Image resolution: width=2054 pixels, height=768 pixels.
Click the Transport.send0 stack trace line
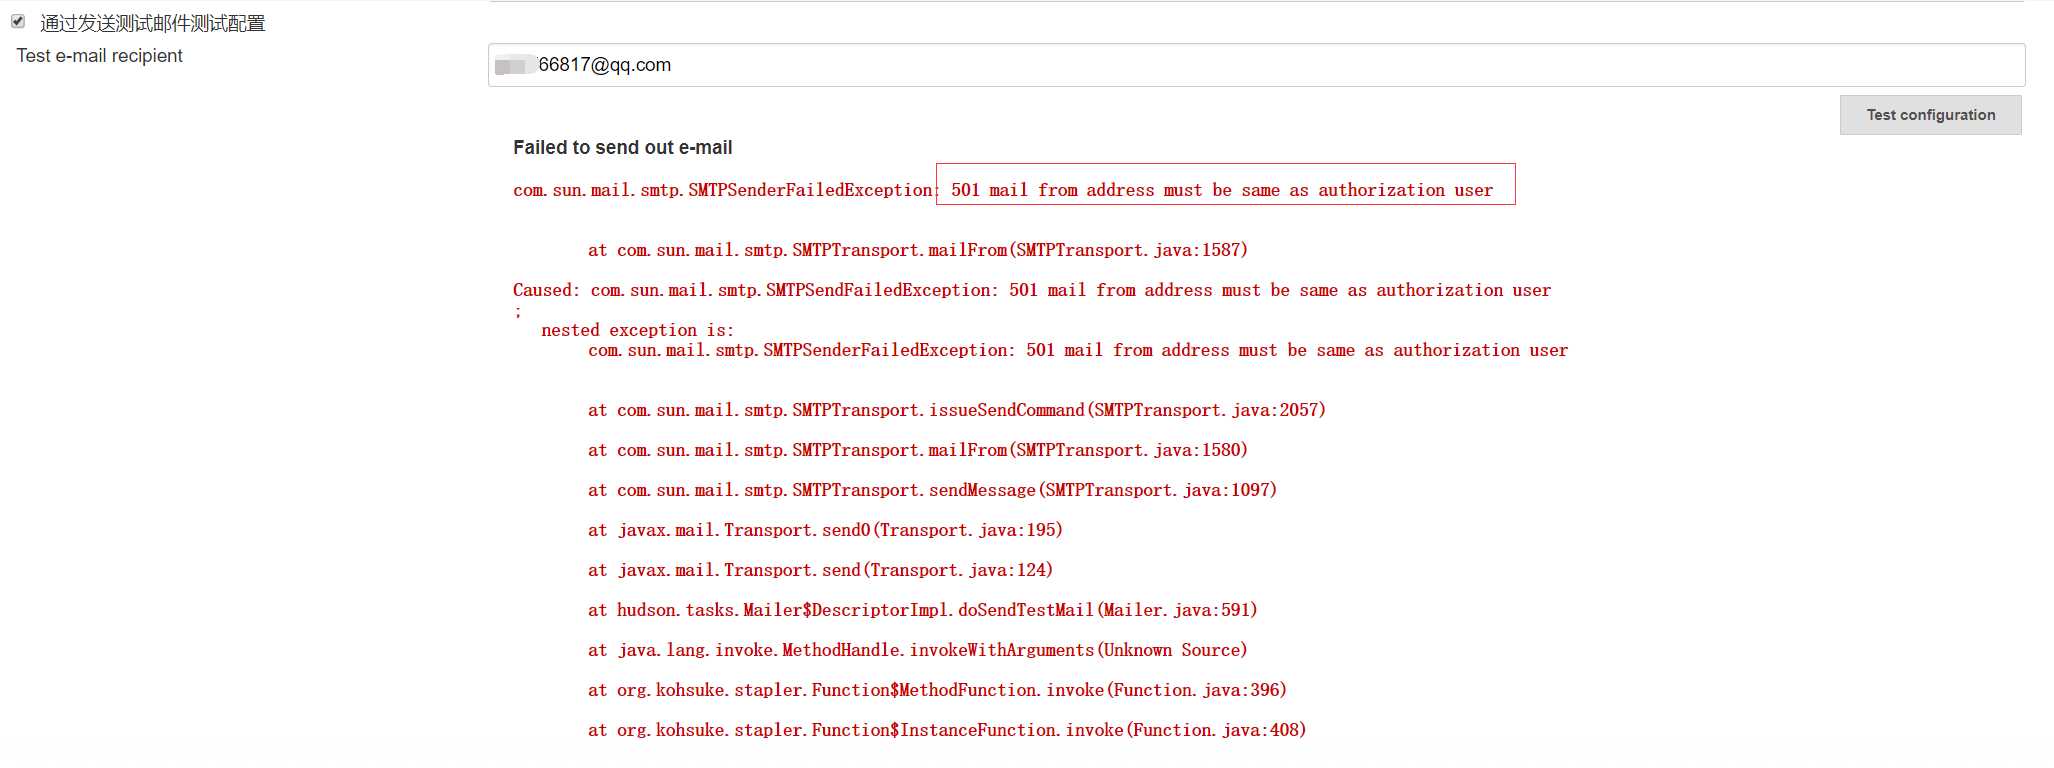pyautogui.click(x=825, y=530)
